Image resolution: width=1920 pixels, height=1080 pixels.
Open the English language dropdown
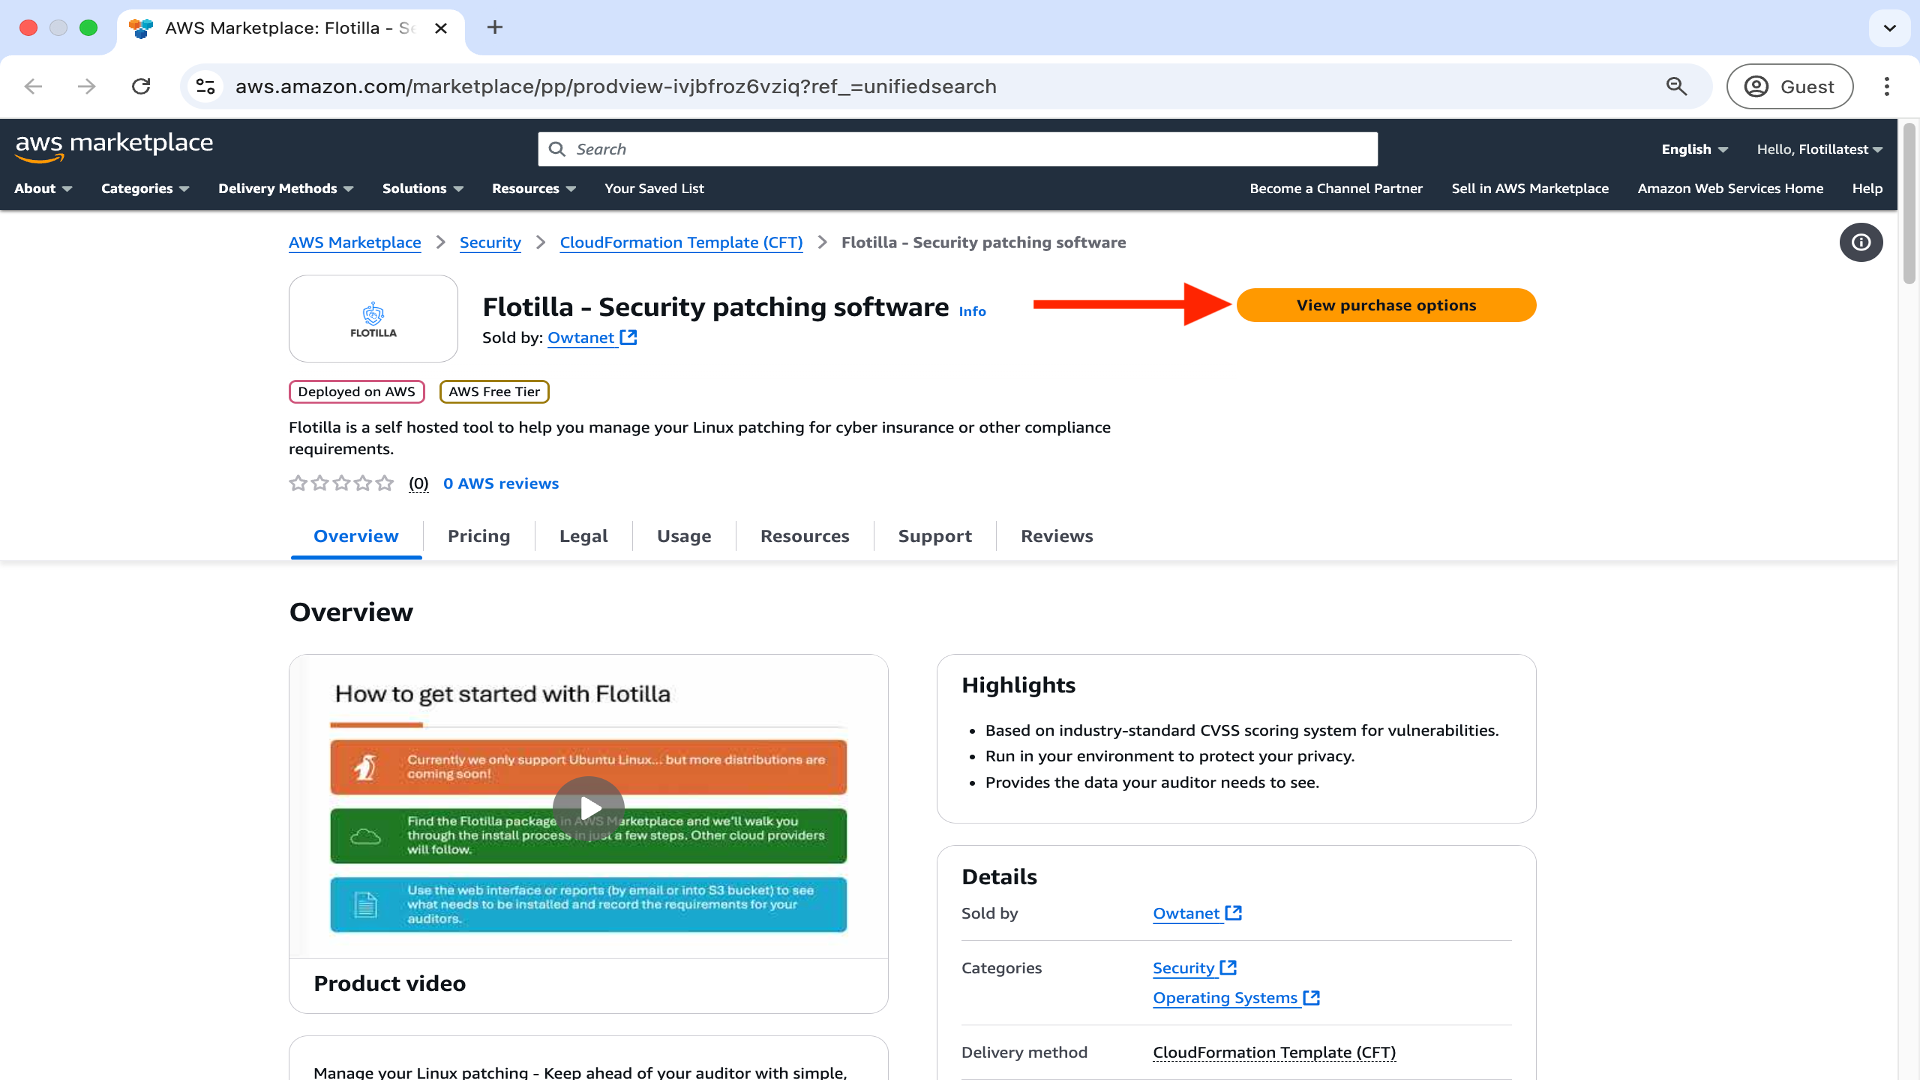pyautogui.click(x=1694, y=149)
